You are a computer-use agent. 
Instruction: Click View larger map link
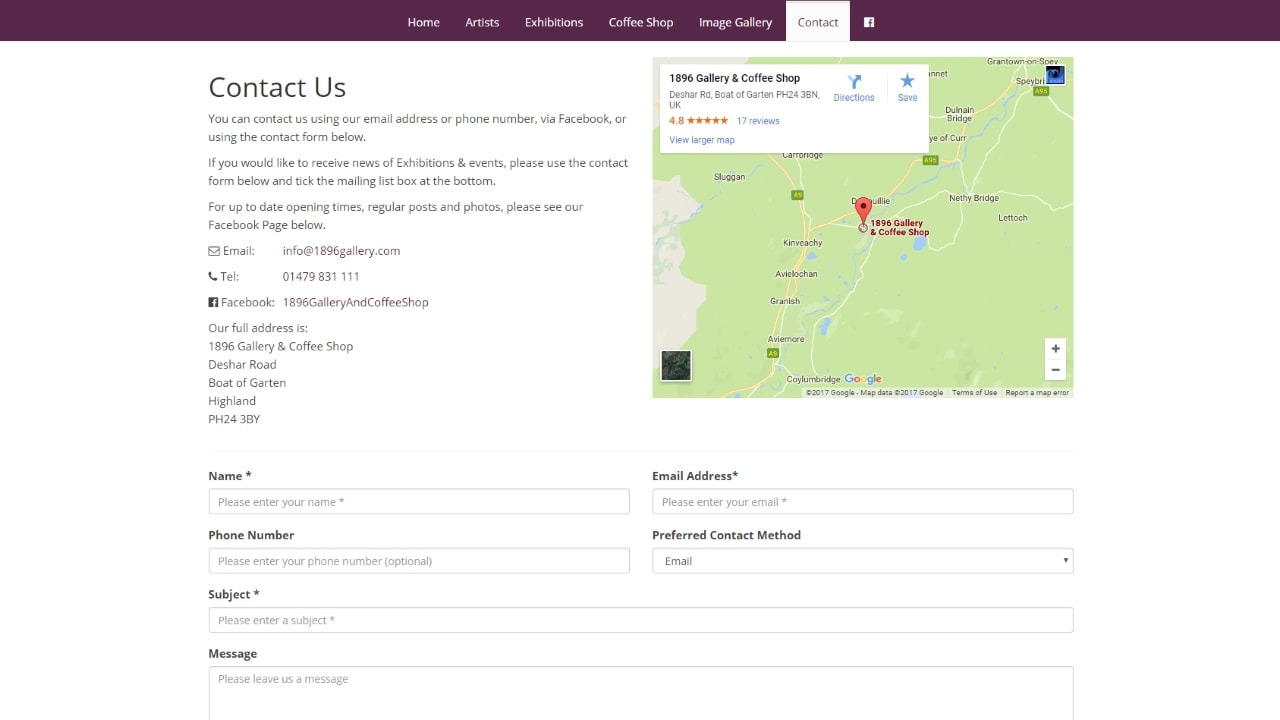(x=702, y=140)
